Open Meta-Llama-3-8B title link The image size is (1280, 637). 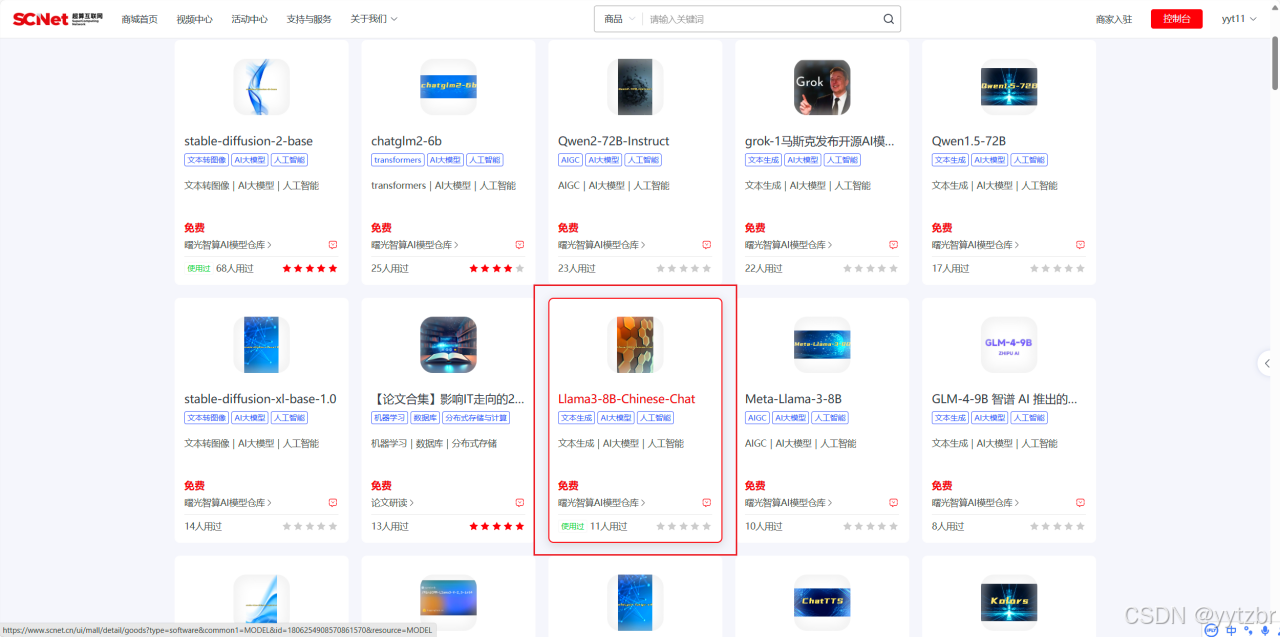[793, 399]
